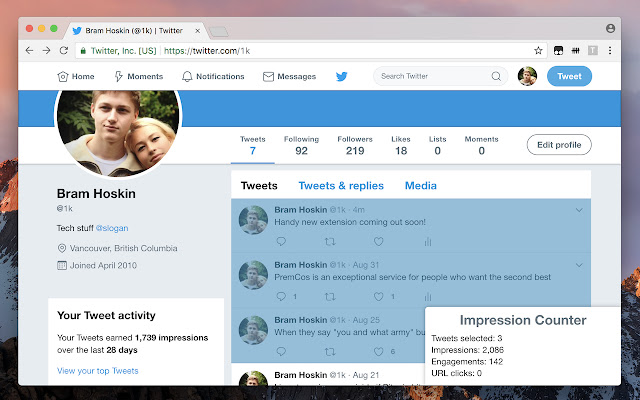This screenshot has height=400, width=640.
Task: Open the account avatar menu in navbar
Action: coord(527,76)
